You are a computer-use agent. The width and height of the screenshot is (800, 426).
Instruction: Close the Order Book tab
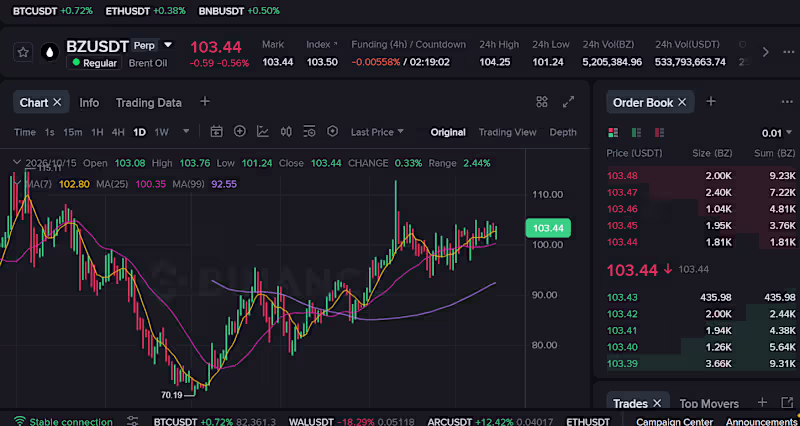point(682,103)
